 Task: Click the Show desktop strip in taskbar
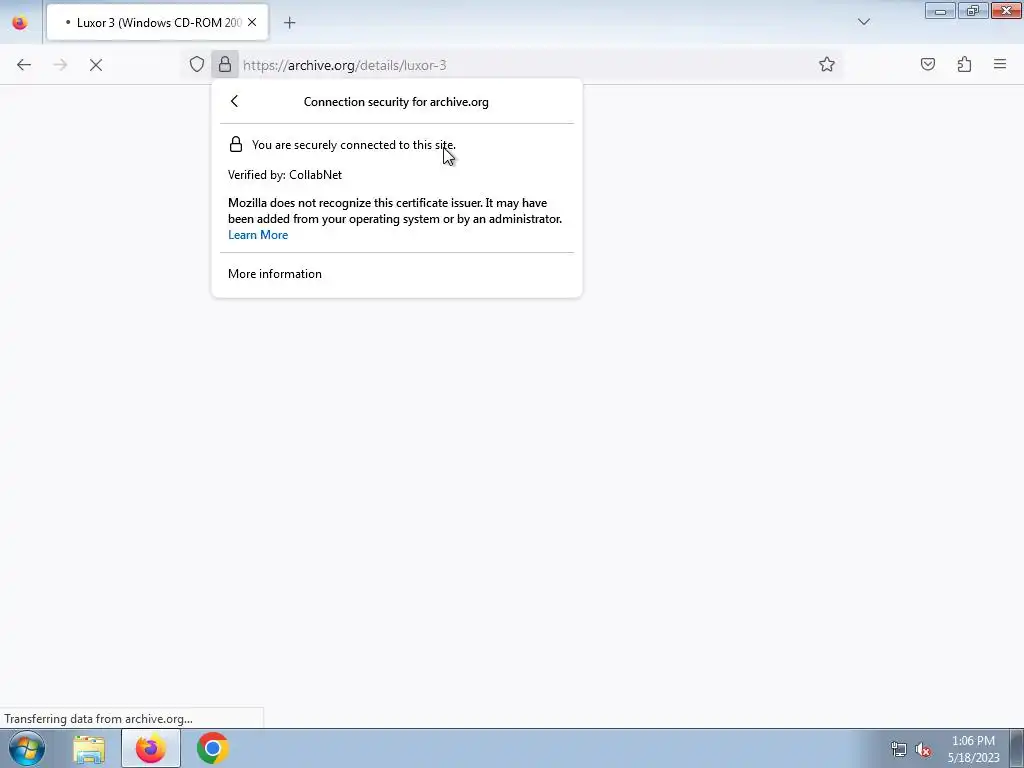(1017, 748)
